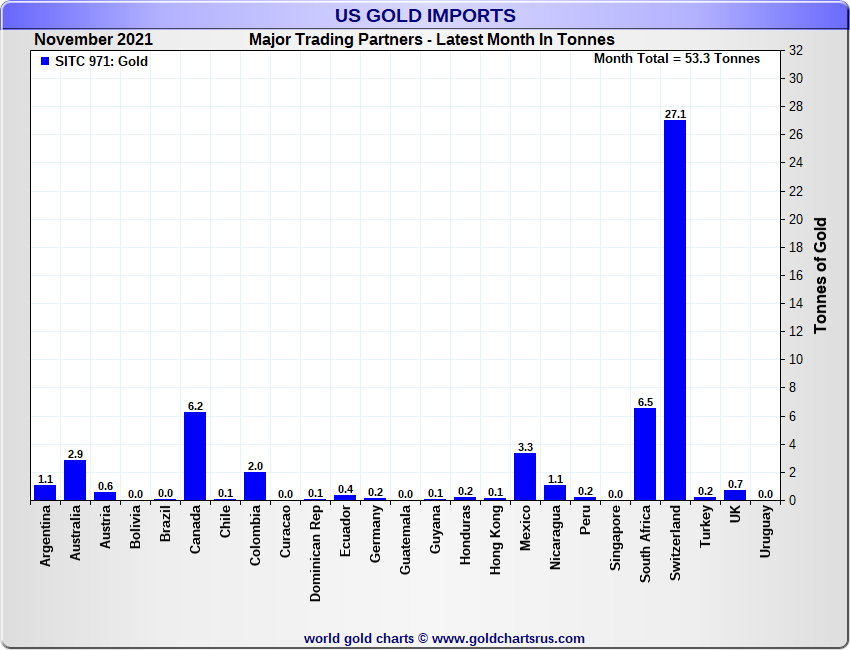The width and height of the screenshot is (850, 650).
Task: Click the Month Total 53.3 Tonnes text
Action: [x=677, y=59]
